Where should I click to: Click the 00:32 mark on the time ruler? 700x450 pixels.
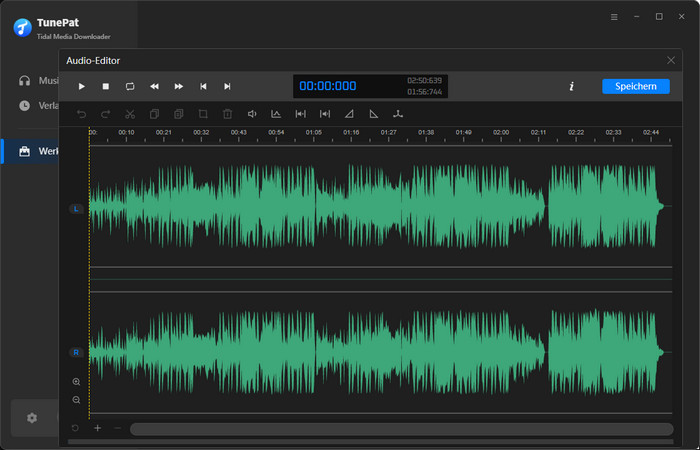click(x=201, y=133)
